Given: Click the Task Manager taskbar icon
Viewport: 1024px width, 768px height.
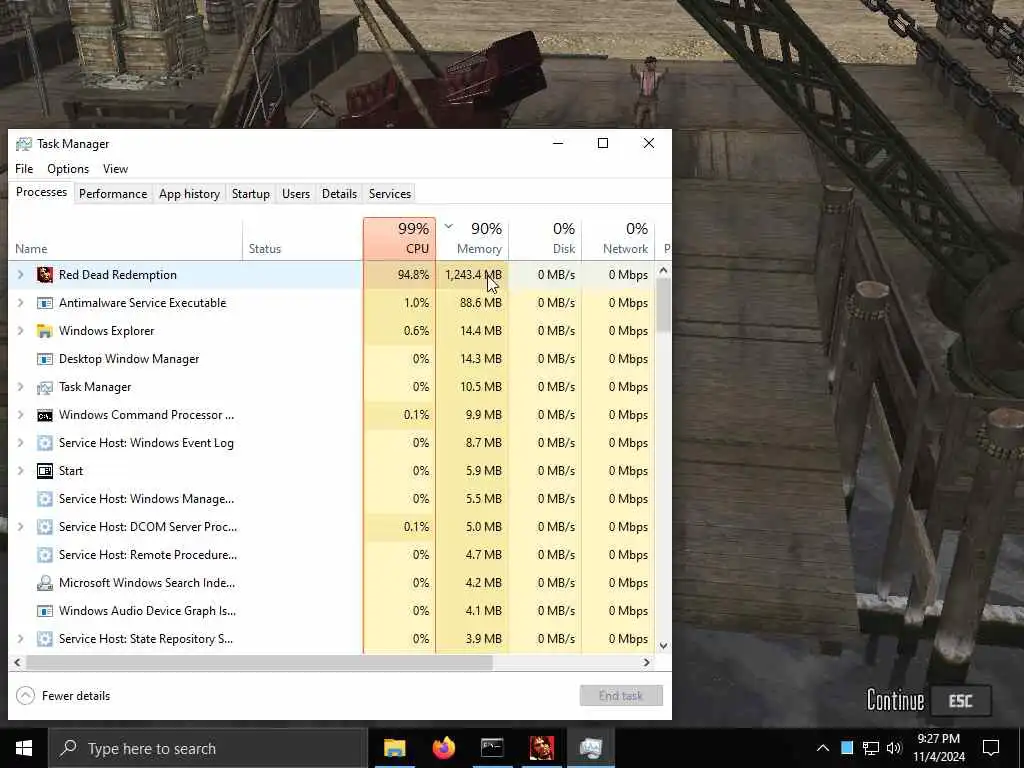Looking at the screenshot, I should [x=590, y=748].
